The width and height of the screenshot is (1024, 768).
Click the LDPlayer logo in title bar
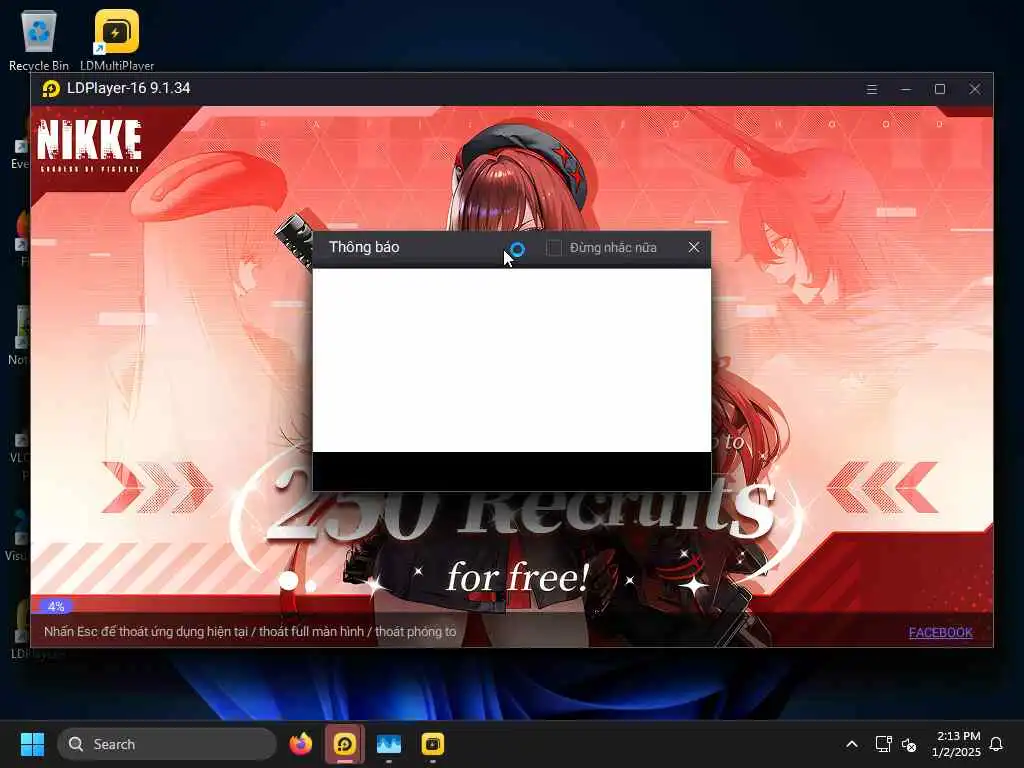(x=51, y=89)
